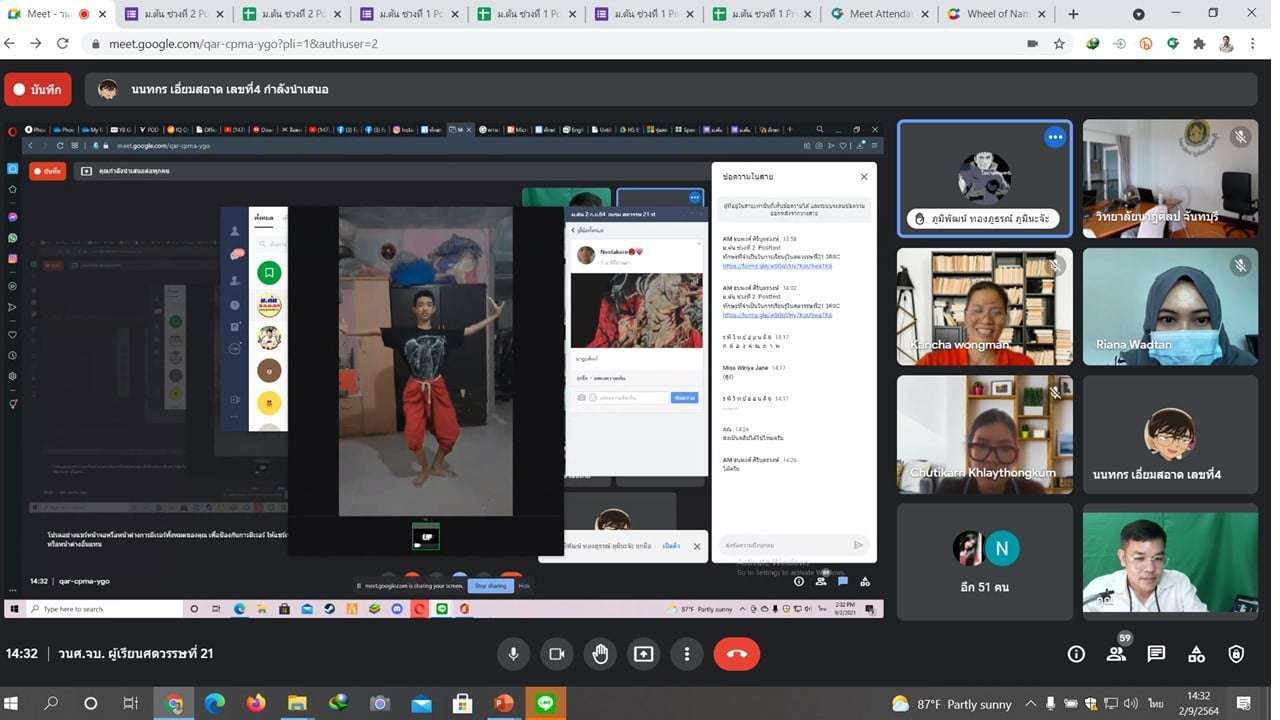Toggle the microphone in Meet controls
This screenshot has width=1280, height=720.
(513, 654)
